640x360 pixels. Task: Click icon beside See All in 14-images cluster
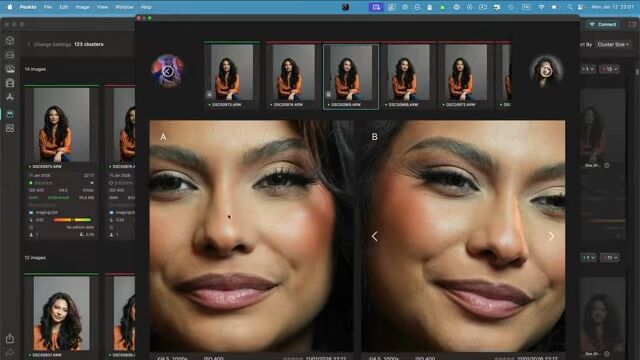pyautogui.click(x=607, y=165)
